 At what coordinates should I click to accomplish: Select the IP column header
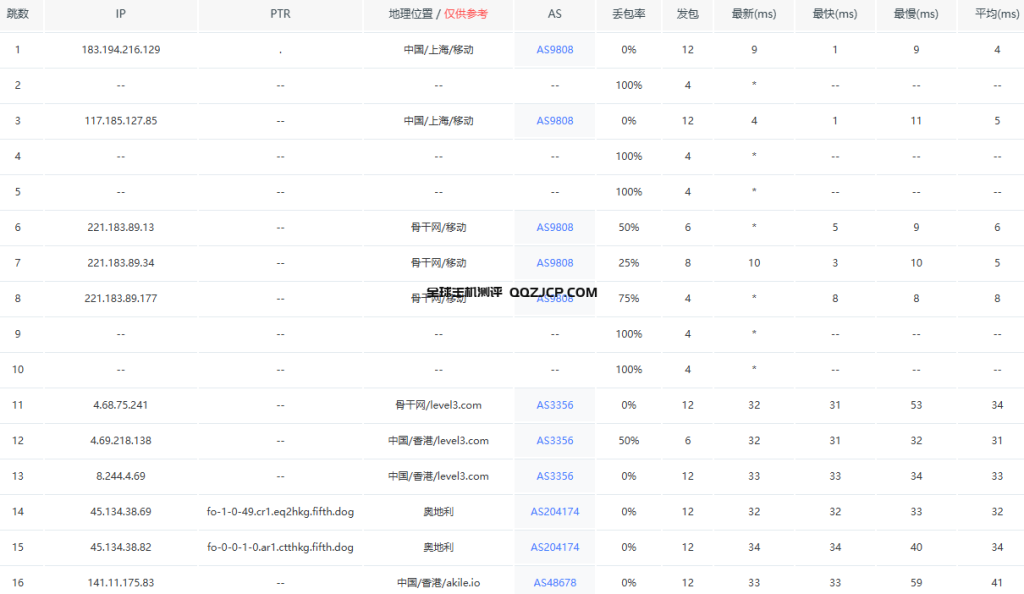[x=120, y=14]
